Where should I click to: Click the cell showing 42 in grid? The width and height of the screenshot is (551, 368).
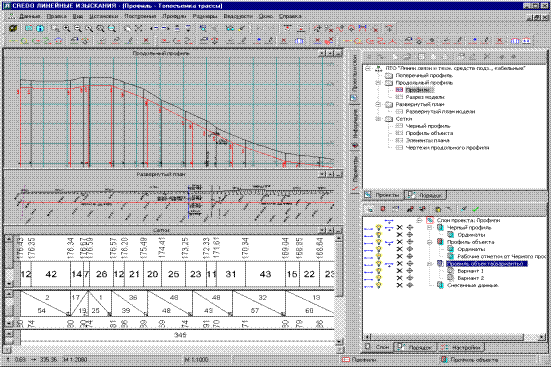coord(51,274)
